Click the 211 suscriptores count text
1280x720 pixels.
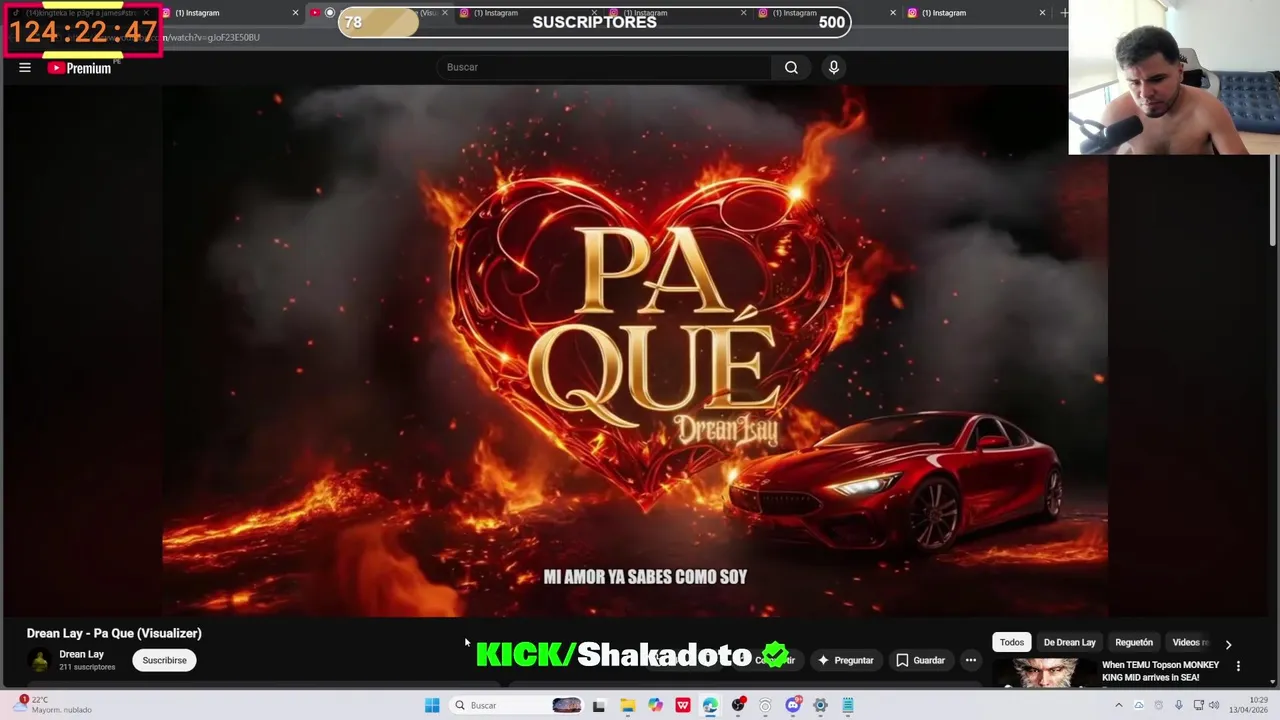(87, 667)
